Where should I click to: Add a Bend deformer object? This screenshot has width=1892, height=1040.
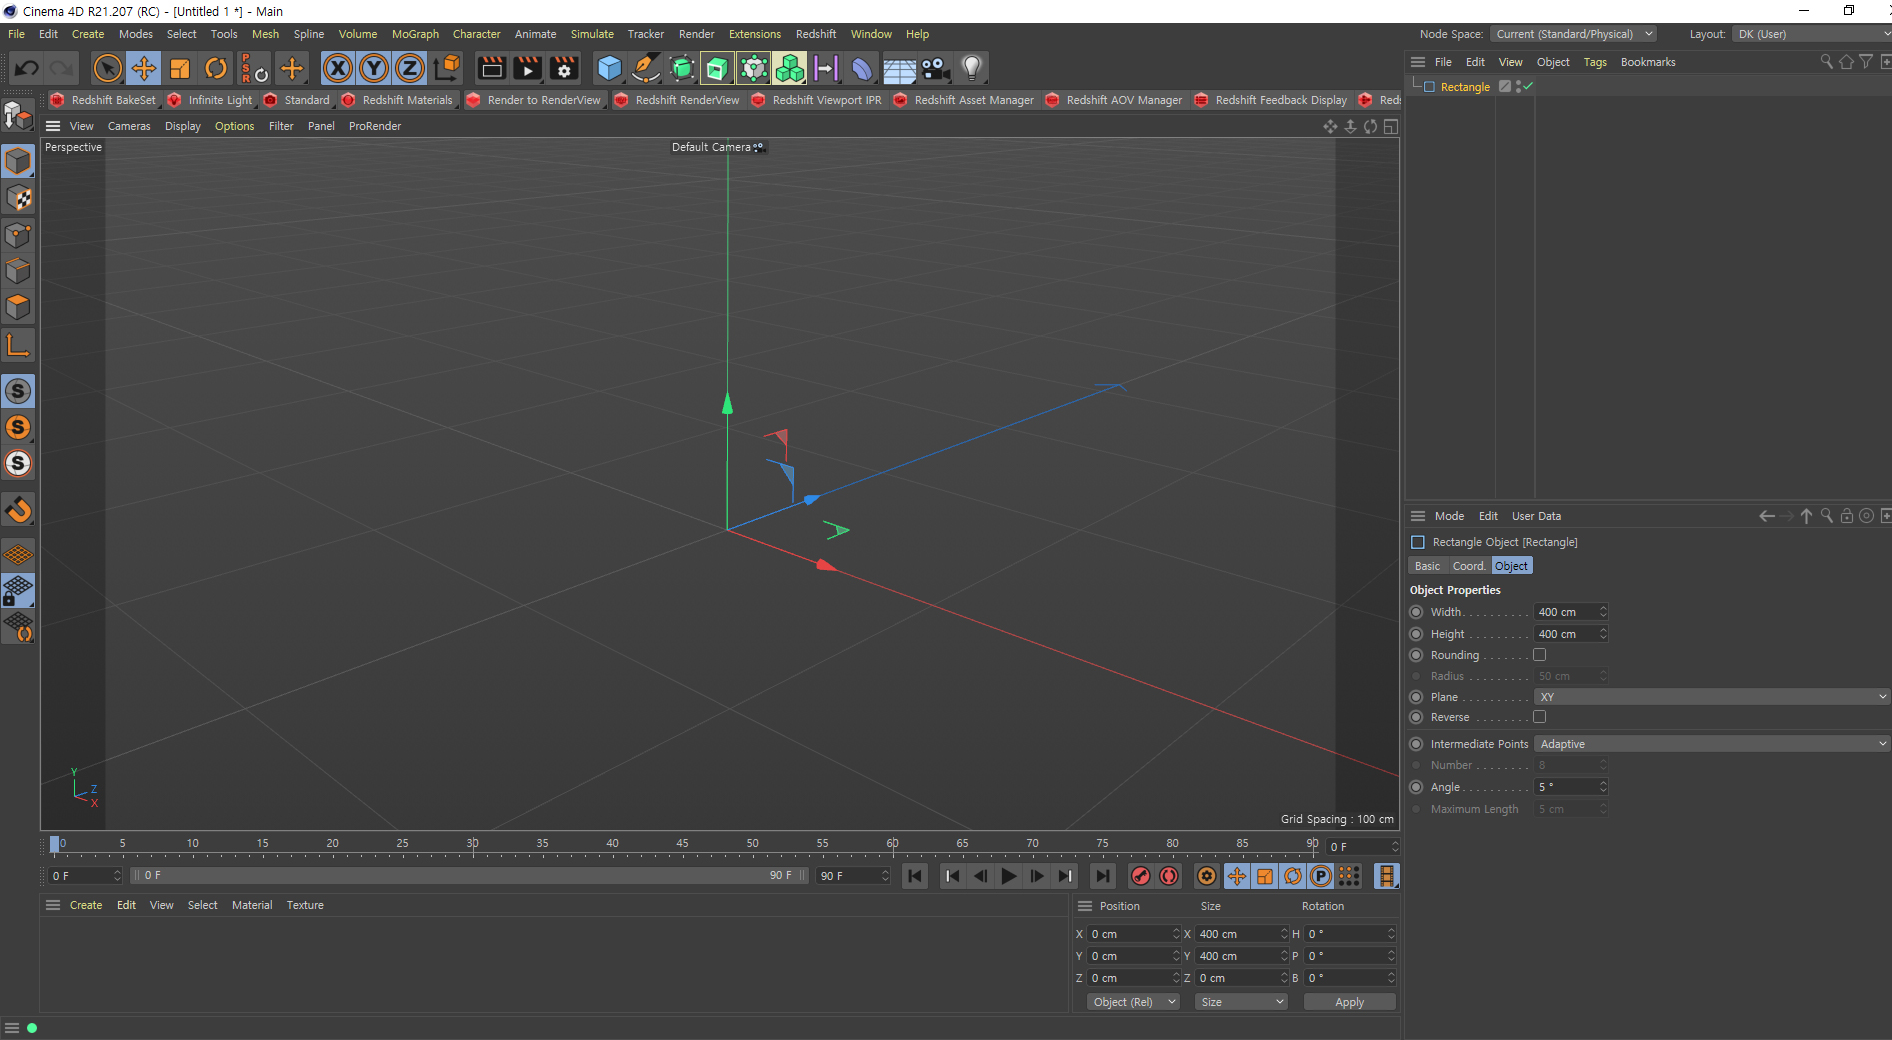(x=862, y=68)
